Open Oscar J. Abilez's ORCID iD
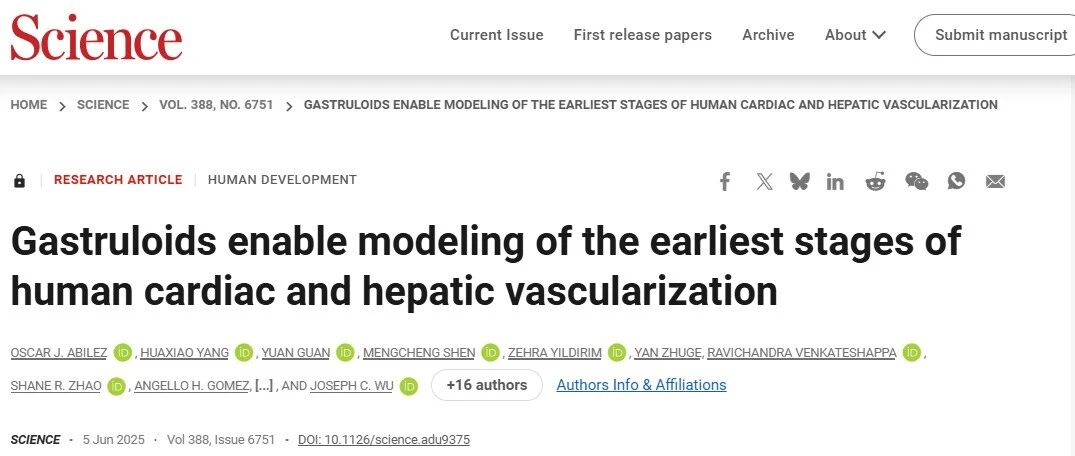Screen dimensions: 1075x456 [123, 352]
